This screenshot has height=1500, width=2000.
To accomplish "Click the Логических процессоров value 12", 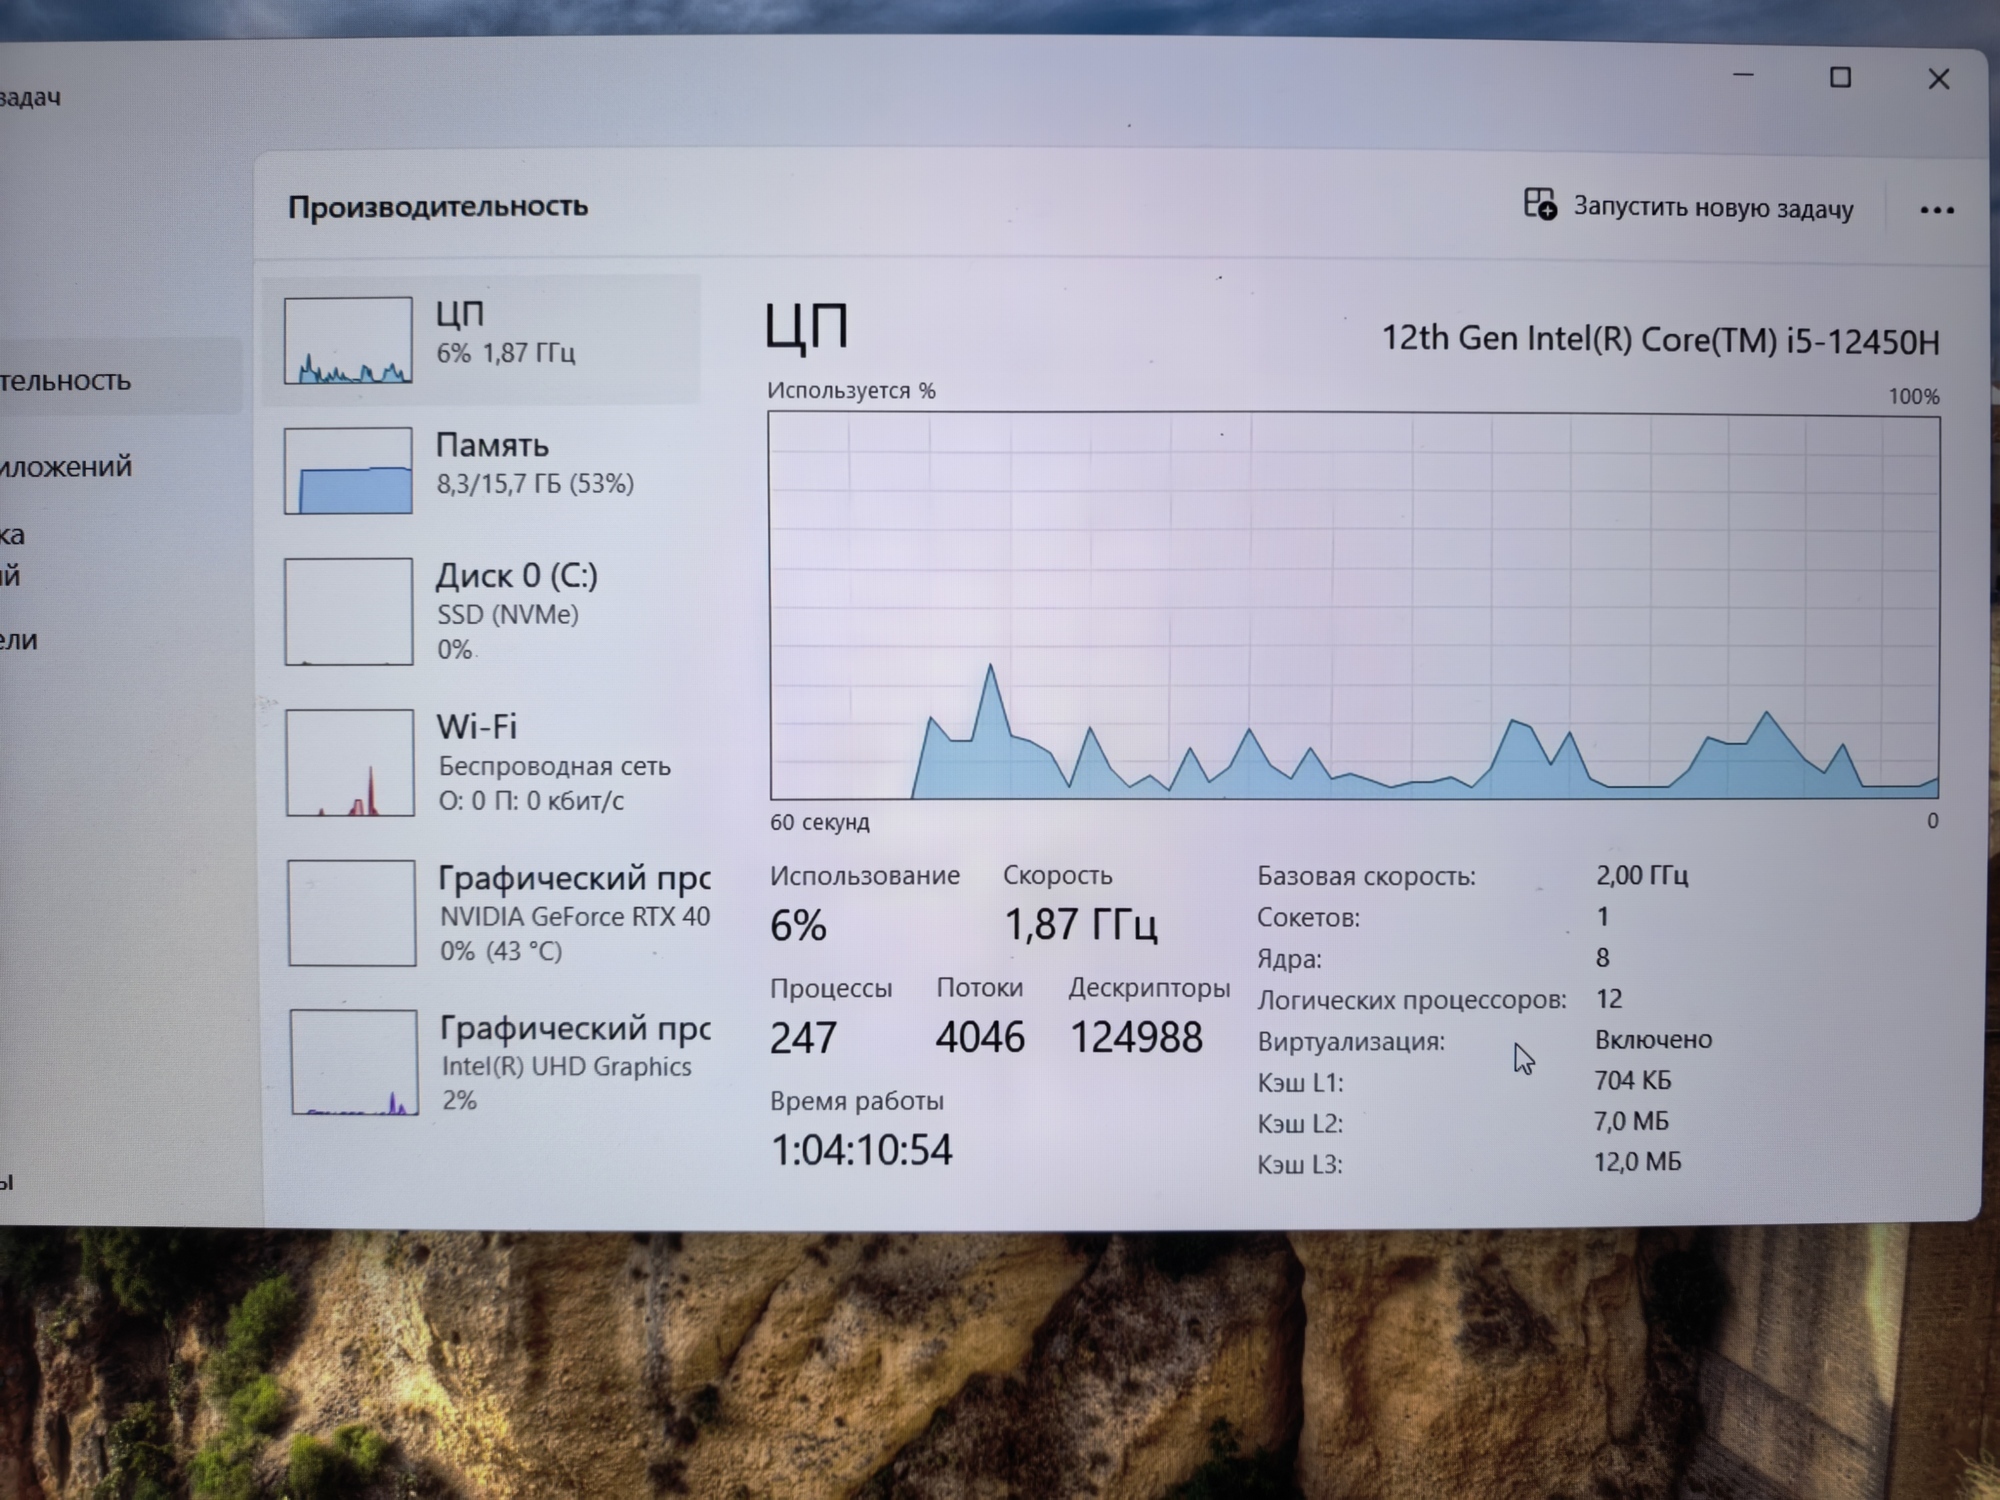I will [1609, 998].
